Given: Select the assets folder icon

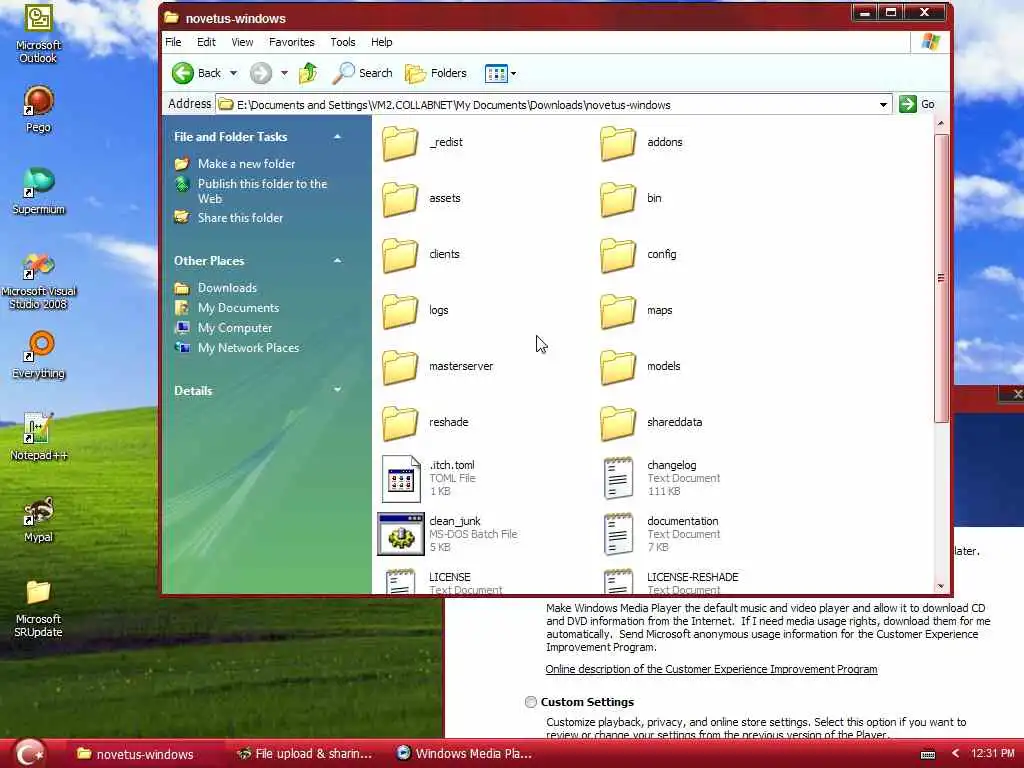Looking at the screenshot, I should coord(400,199).
